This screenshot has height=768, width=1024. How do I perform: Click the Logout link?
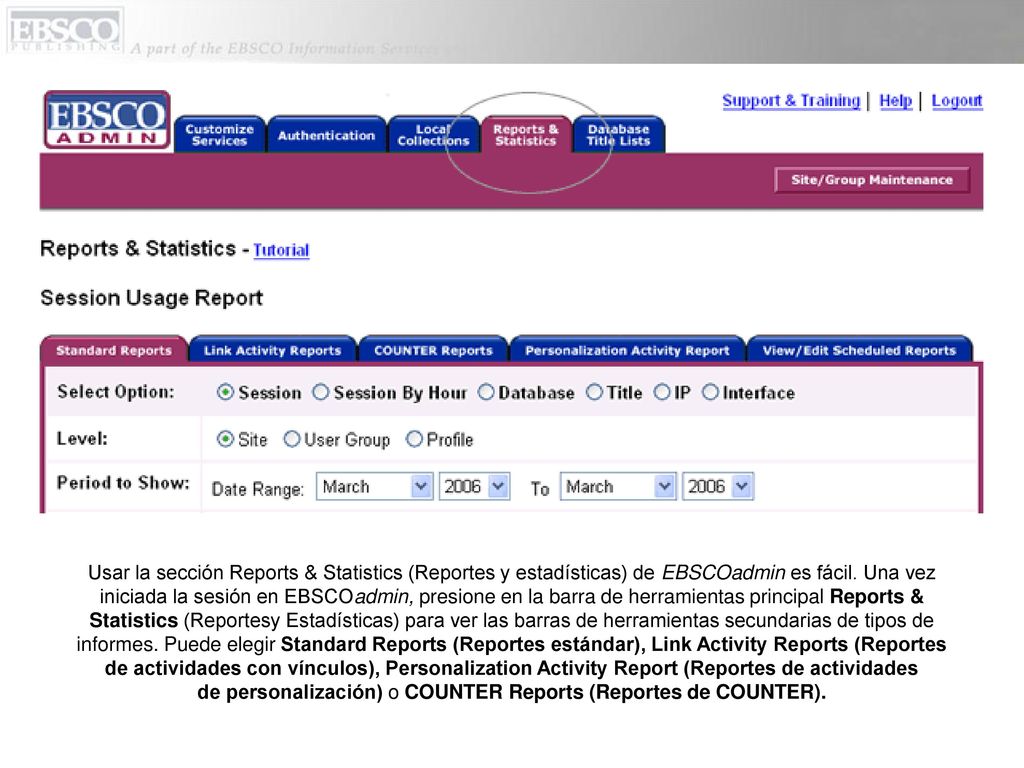[957, 101]
